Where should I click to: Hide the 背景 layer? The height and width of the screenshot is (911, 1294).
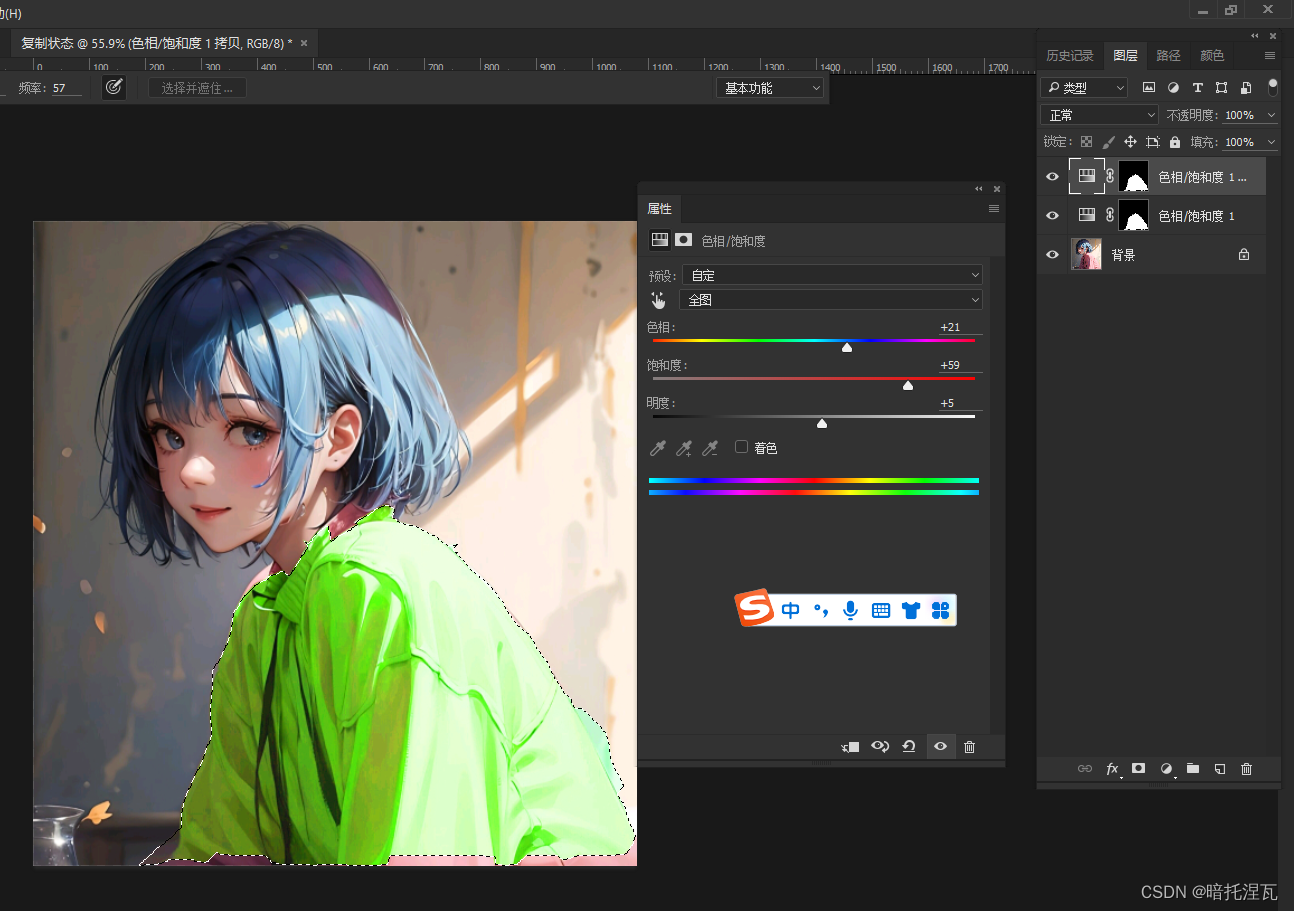[1052, 255]
